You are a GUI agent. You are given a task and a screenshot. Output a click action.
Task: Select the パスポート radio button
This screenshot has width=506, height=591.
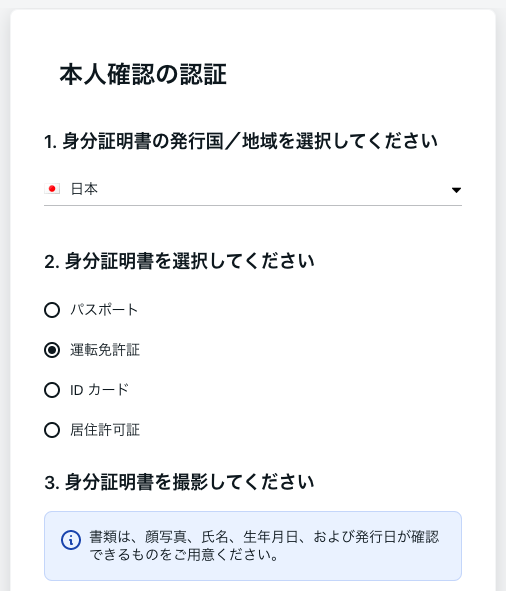coord(52,310)
